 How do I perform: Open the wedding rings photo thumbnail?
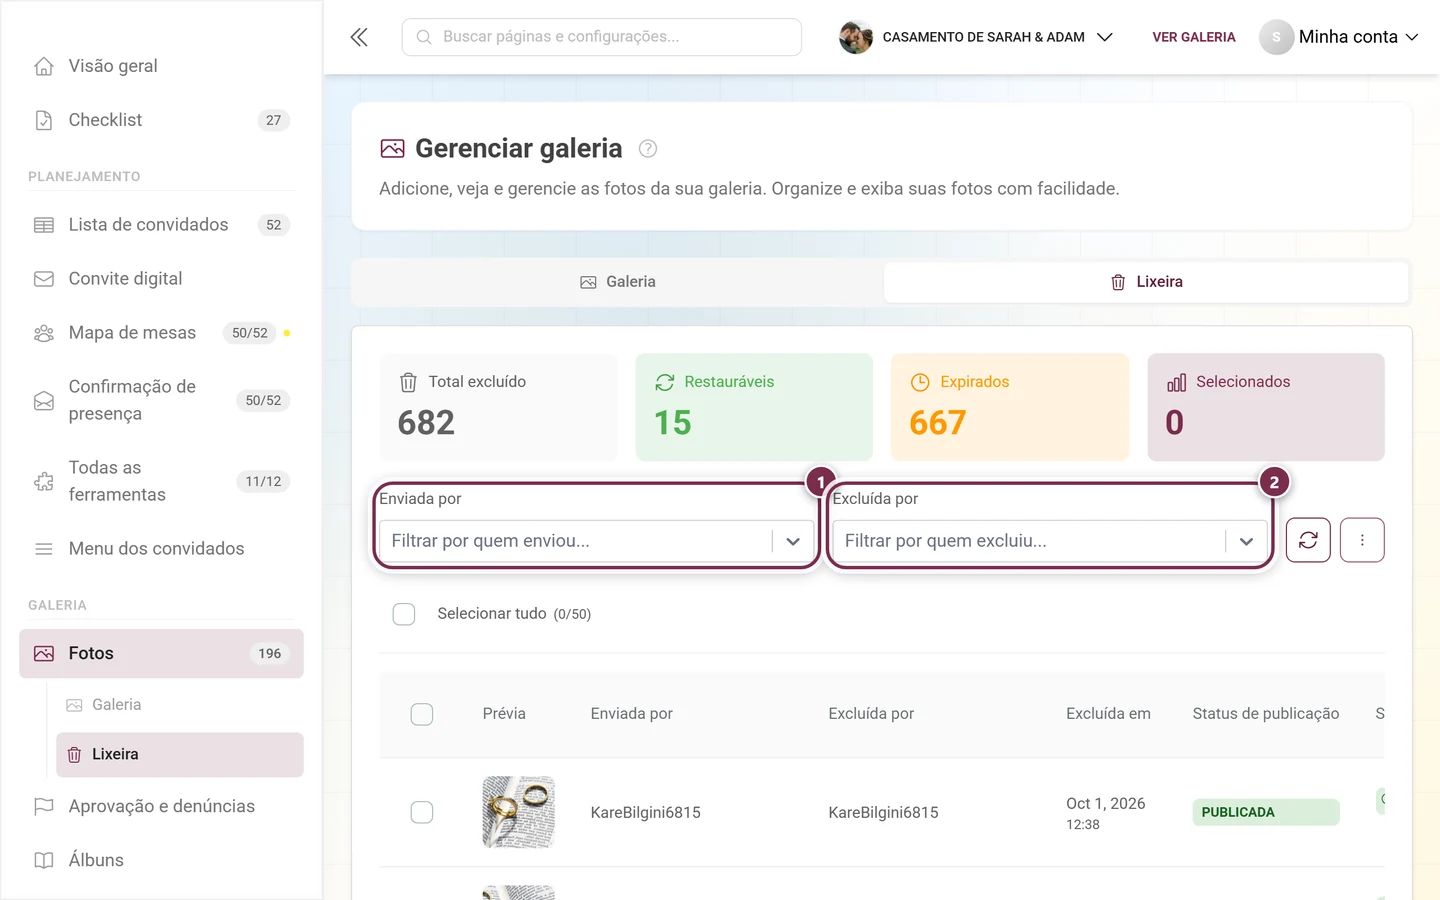click(x=518, y=812)
